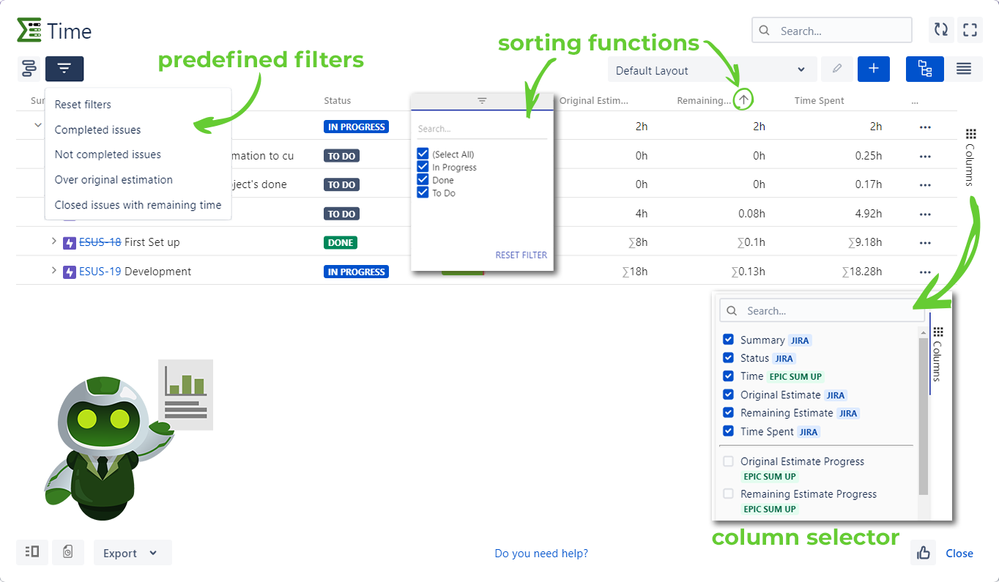Image resolution: width=999 pixels, height=582 pixels.
Task: Open the Export dropdown
Action: [131, 552]
